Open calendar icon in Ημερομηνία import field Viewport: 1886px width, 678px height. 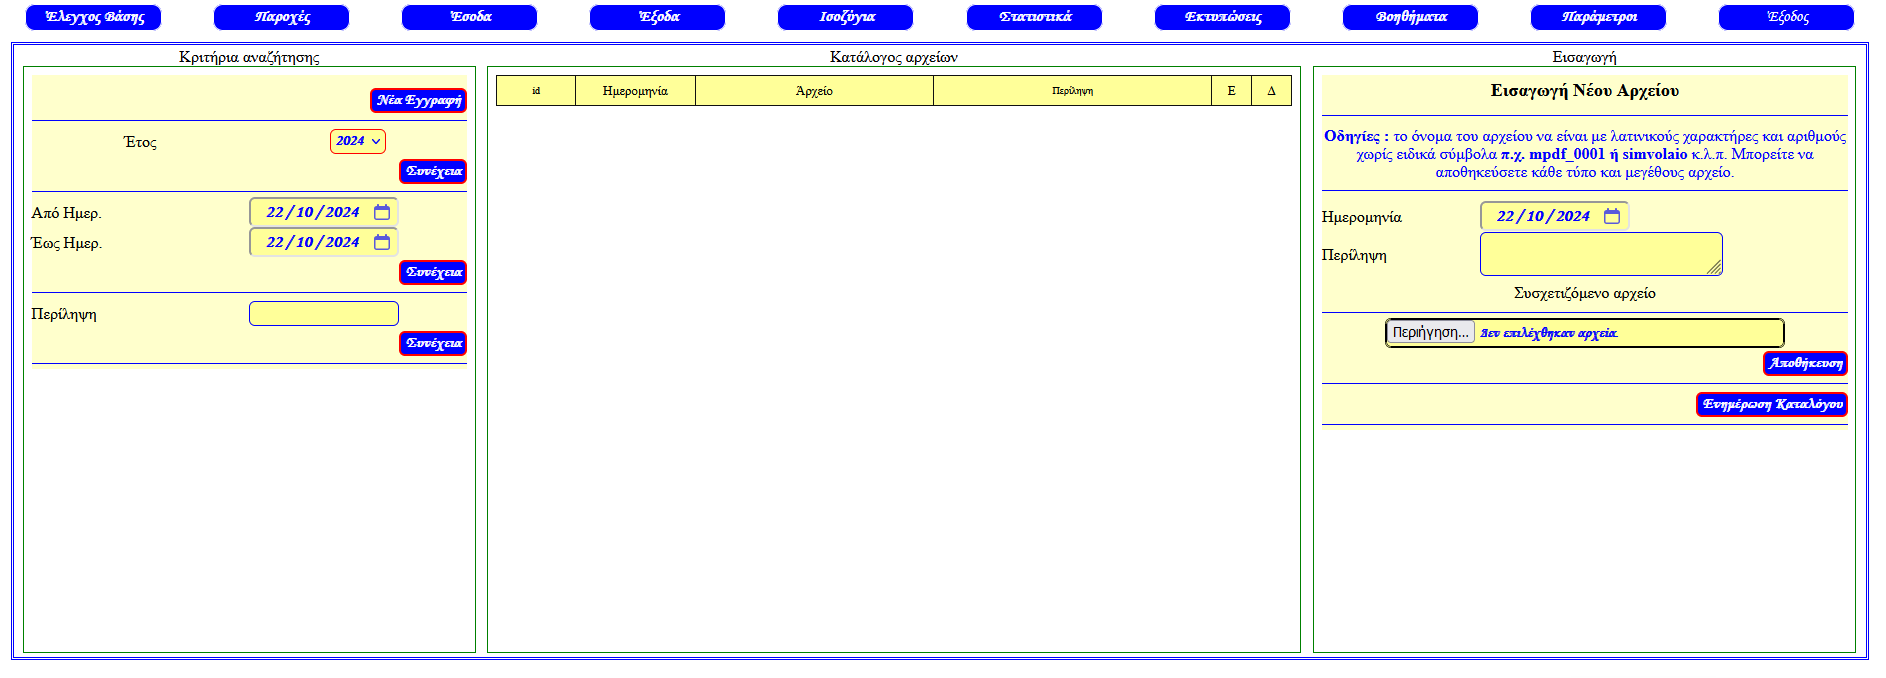tap(1612, 216)
